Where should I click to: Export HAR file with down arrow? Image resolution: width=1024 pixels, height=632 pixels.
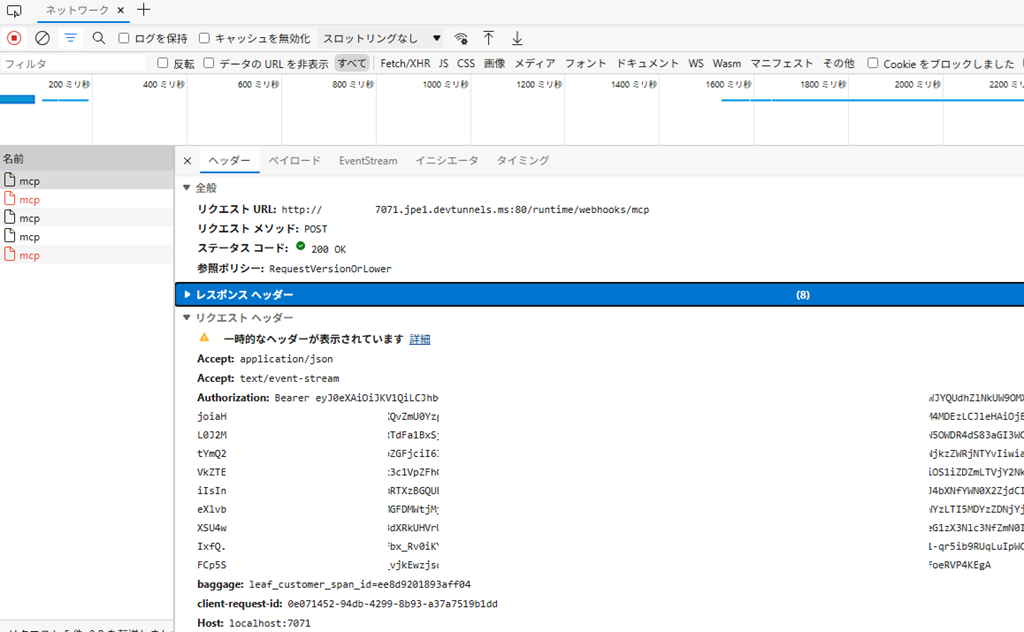517,39
